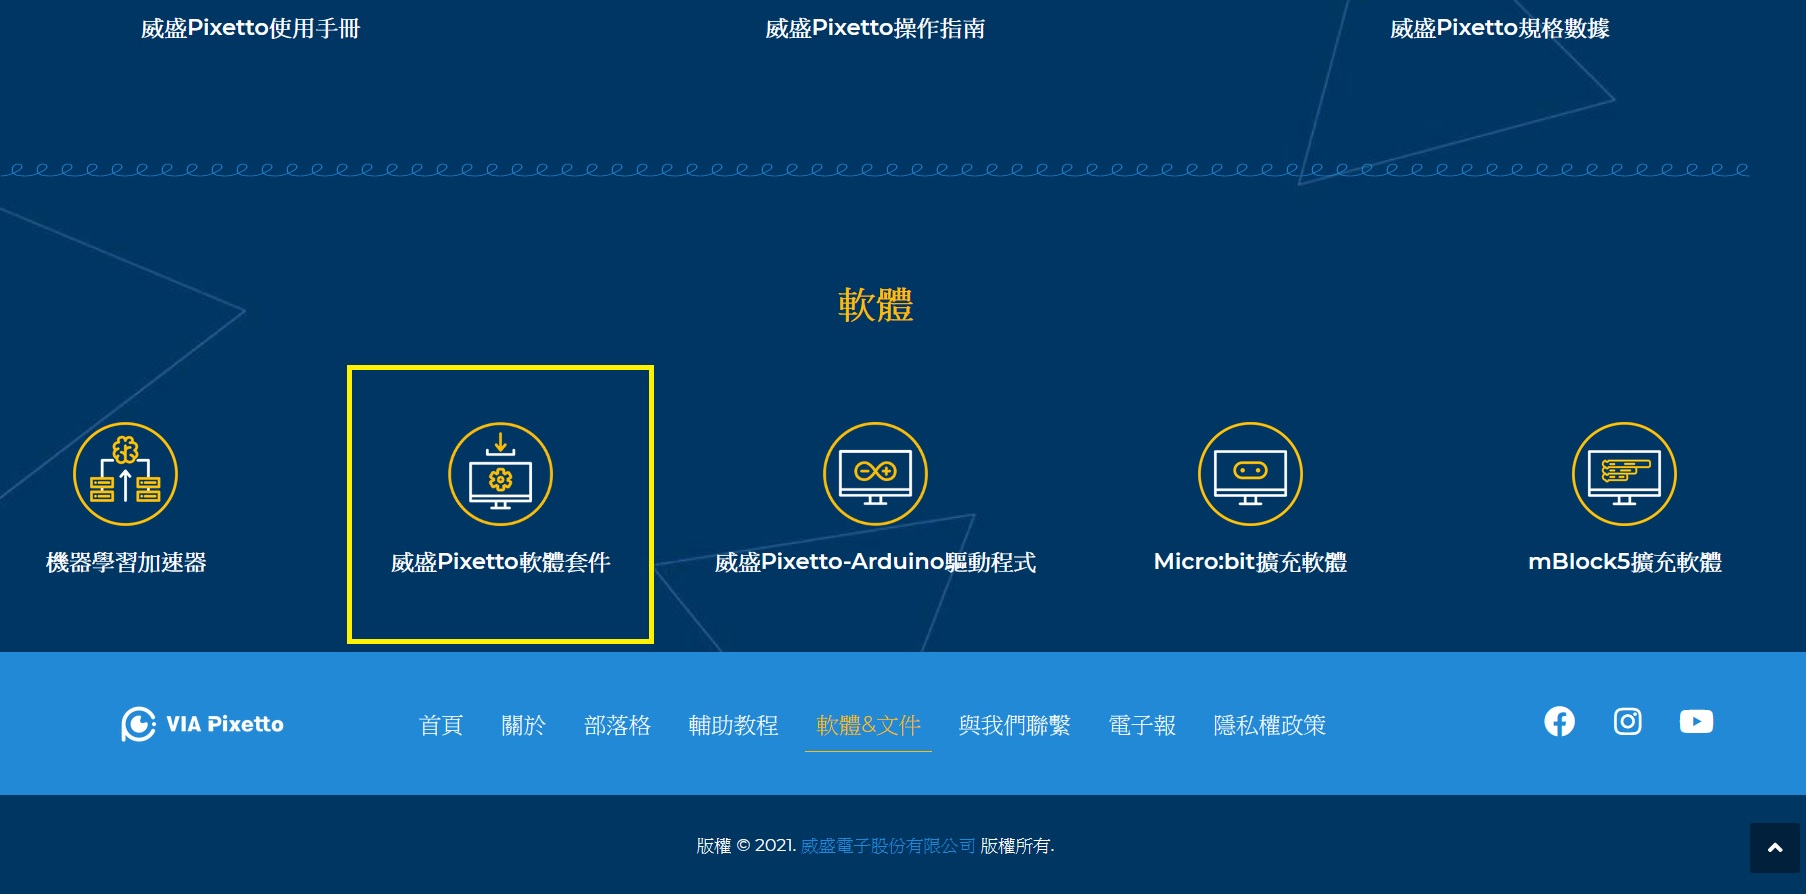This screenshot has height=894, width=1806.
Task: Open 威盛Pixetto規格數據 link
Action: [1500, 28]
